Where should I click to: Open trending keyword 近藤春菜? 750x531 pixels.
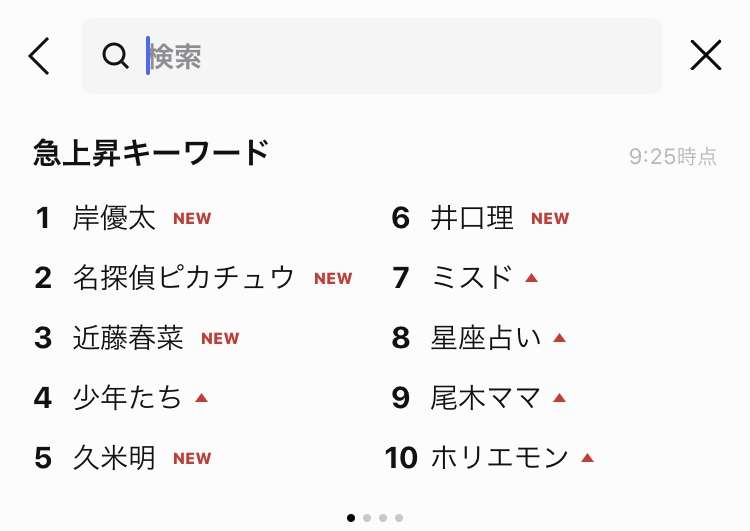click(128, 338)
